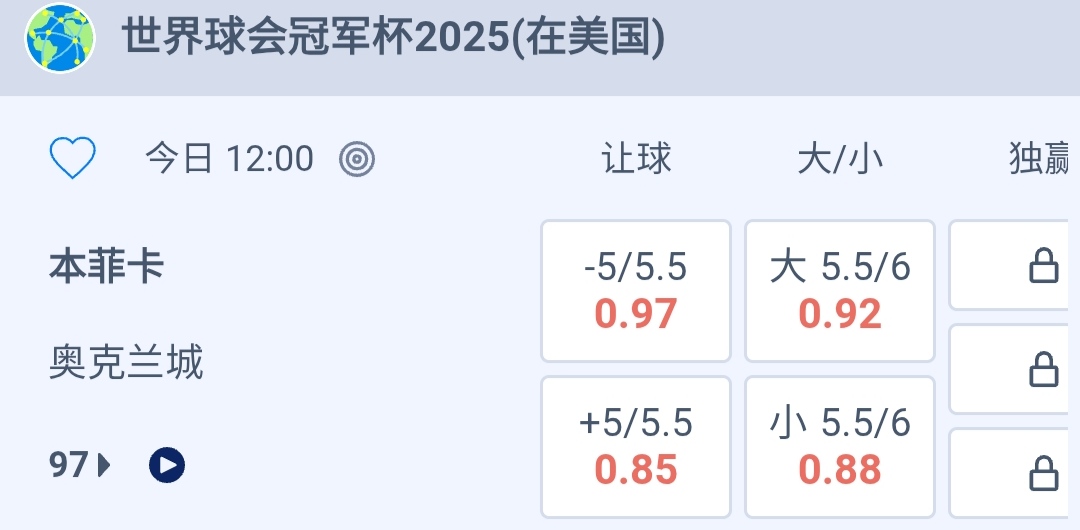This screenshot has width=1080, height=530.
Task: Expand more markets via arrow beside 97
Action: coord(104,465)
